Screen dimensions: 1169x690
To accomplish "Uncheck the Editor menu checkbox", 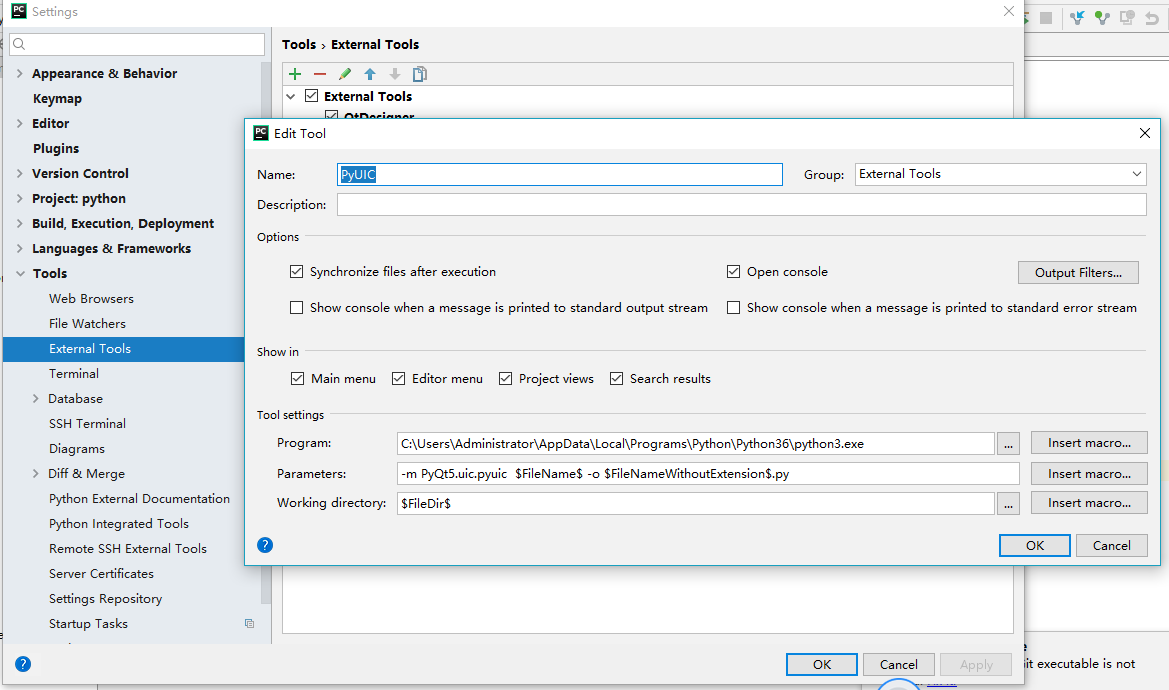I will (399, 379).
